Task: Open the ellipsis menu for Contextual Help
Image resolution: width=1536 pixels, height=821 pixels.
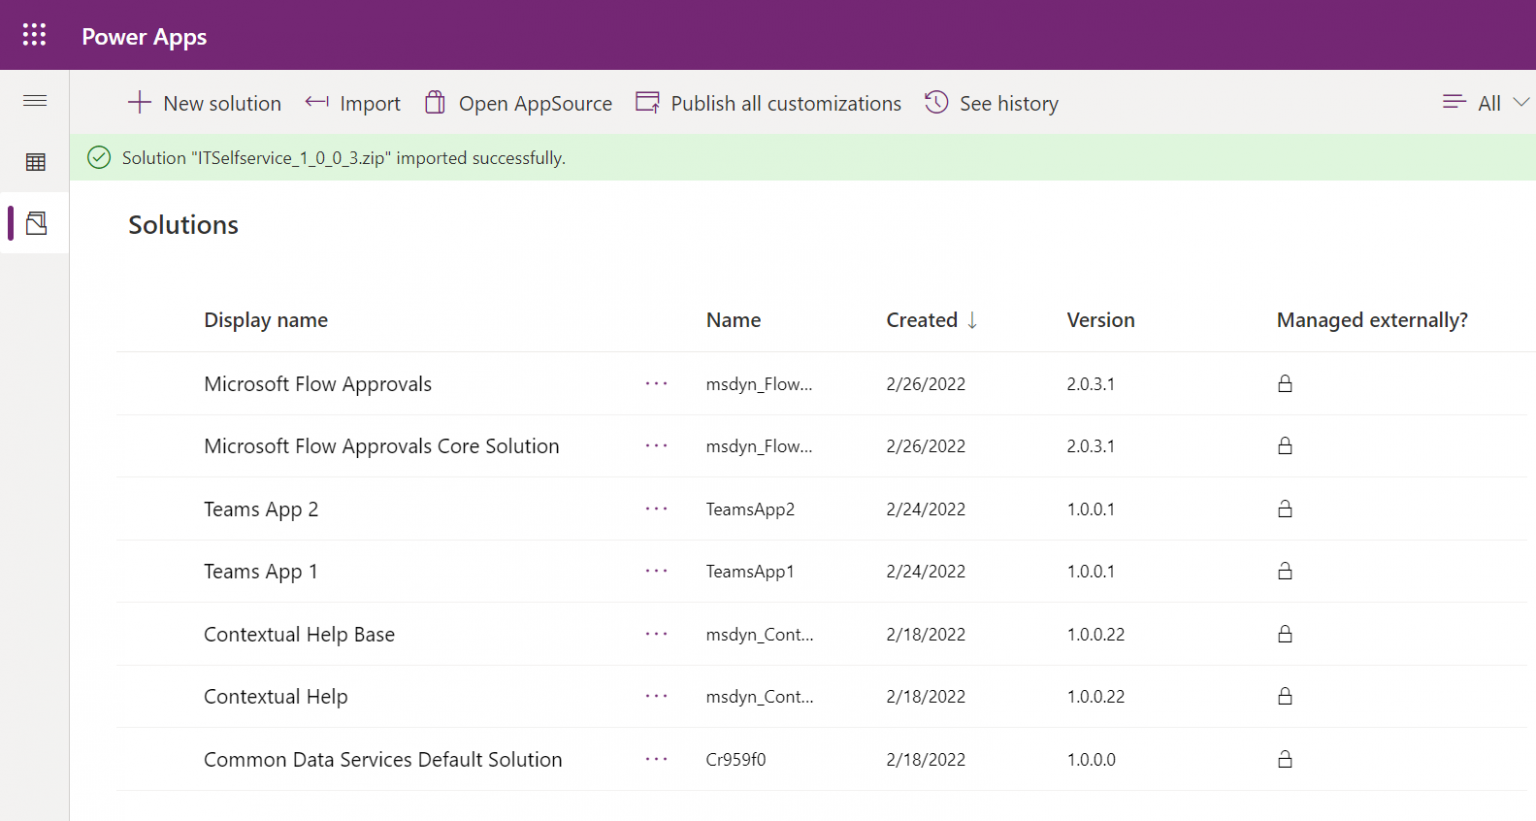Action: (x=656, y=696)
